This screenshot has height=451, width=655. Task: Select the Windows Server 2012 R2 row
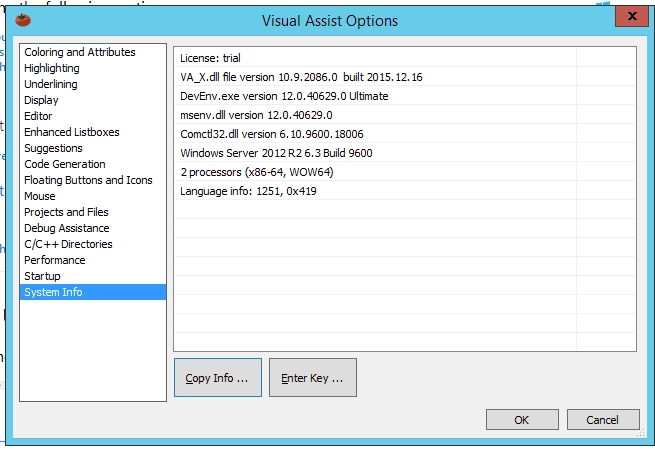pos(405,153)
